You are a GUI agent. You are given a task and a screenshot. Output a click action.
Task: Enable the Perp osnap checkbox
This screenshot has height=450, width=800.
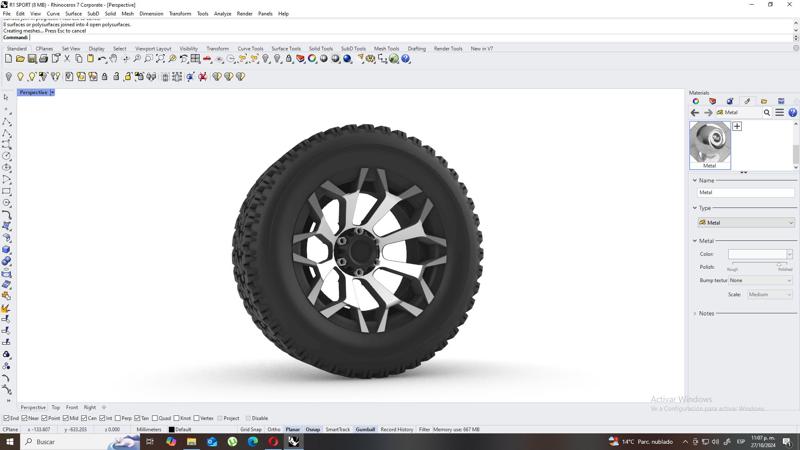click(118, 418)
